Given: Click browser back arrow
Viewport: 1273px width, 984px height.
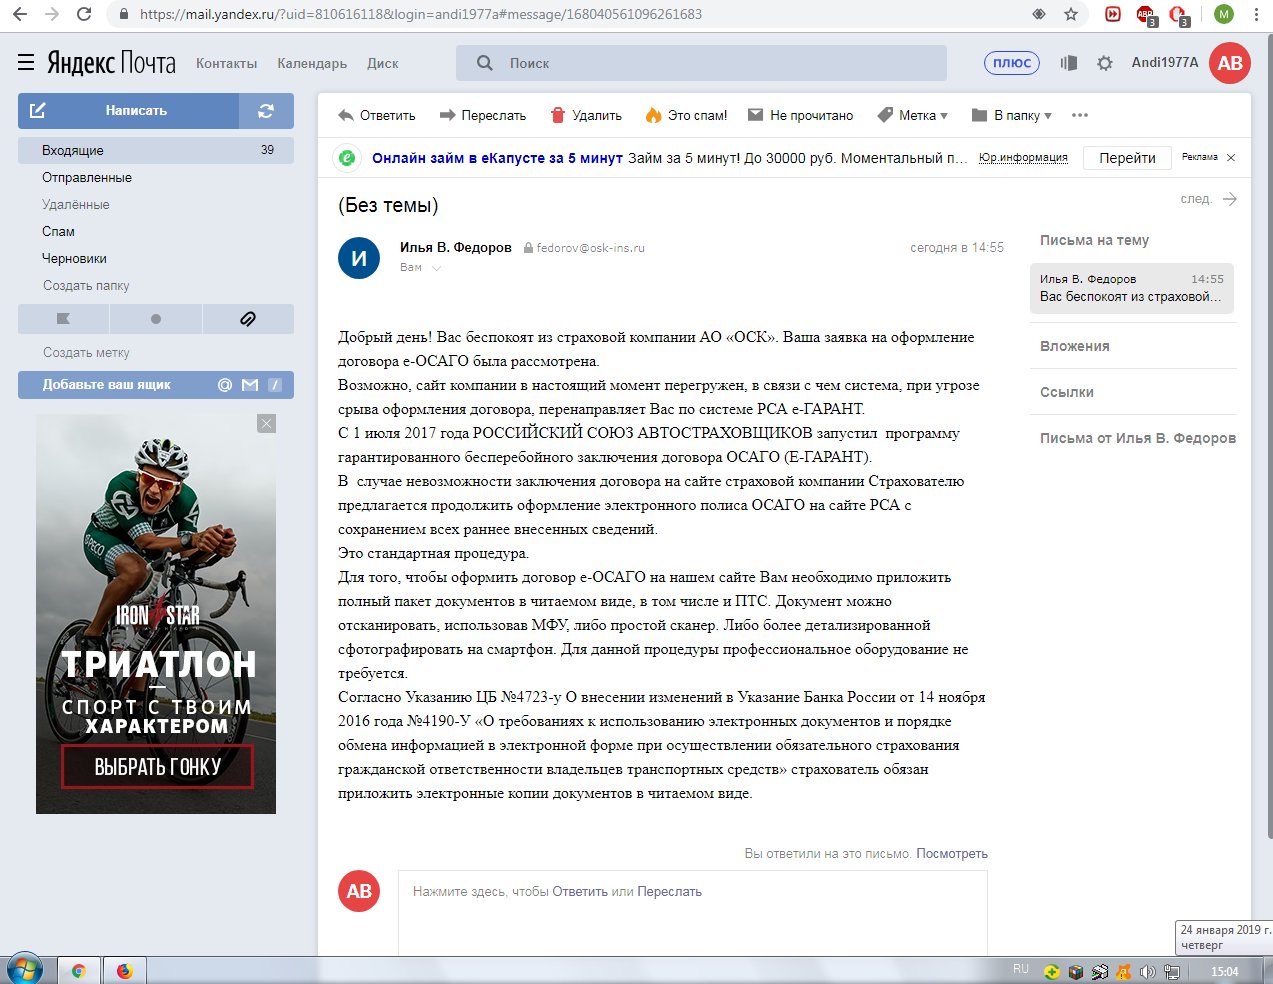Looking at the screenshot, I should (x=19, y=14).
